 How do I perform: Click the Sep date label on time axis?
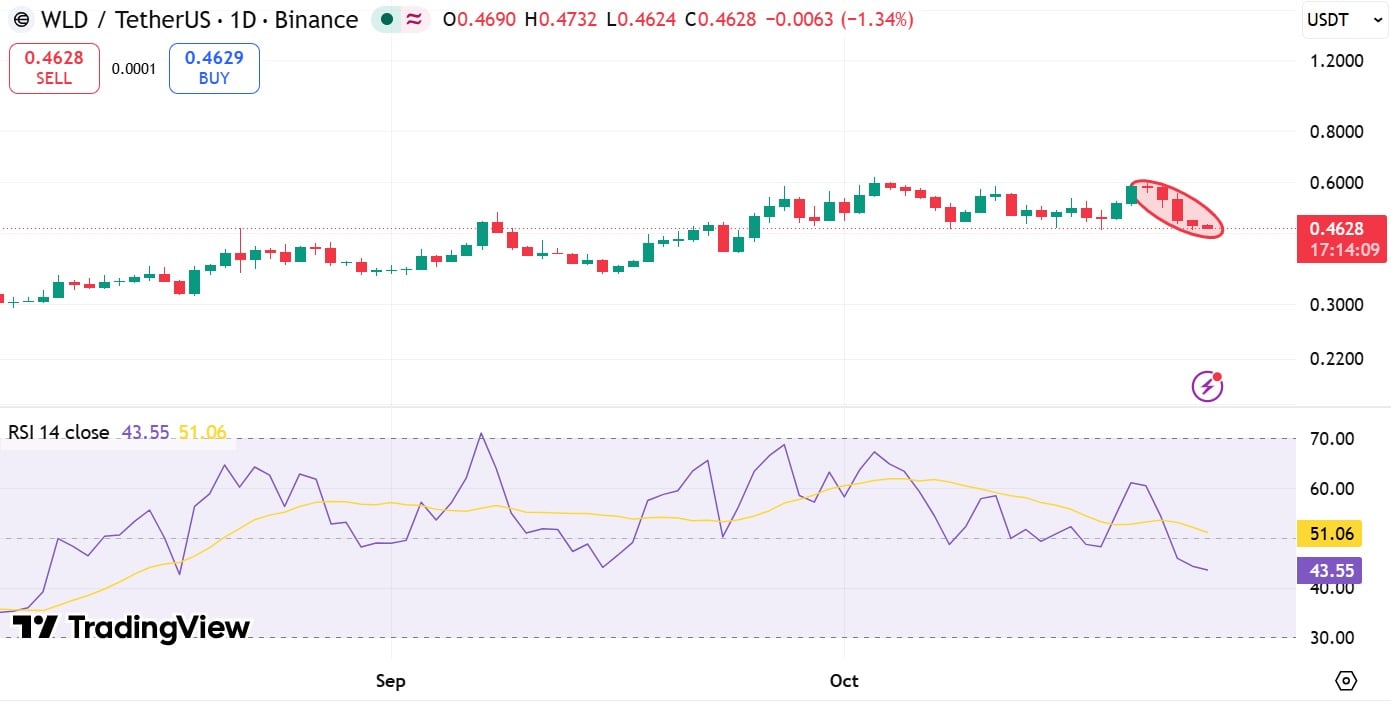click(390, 681)
